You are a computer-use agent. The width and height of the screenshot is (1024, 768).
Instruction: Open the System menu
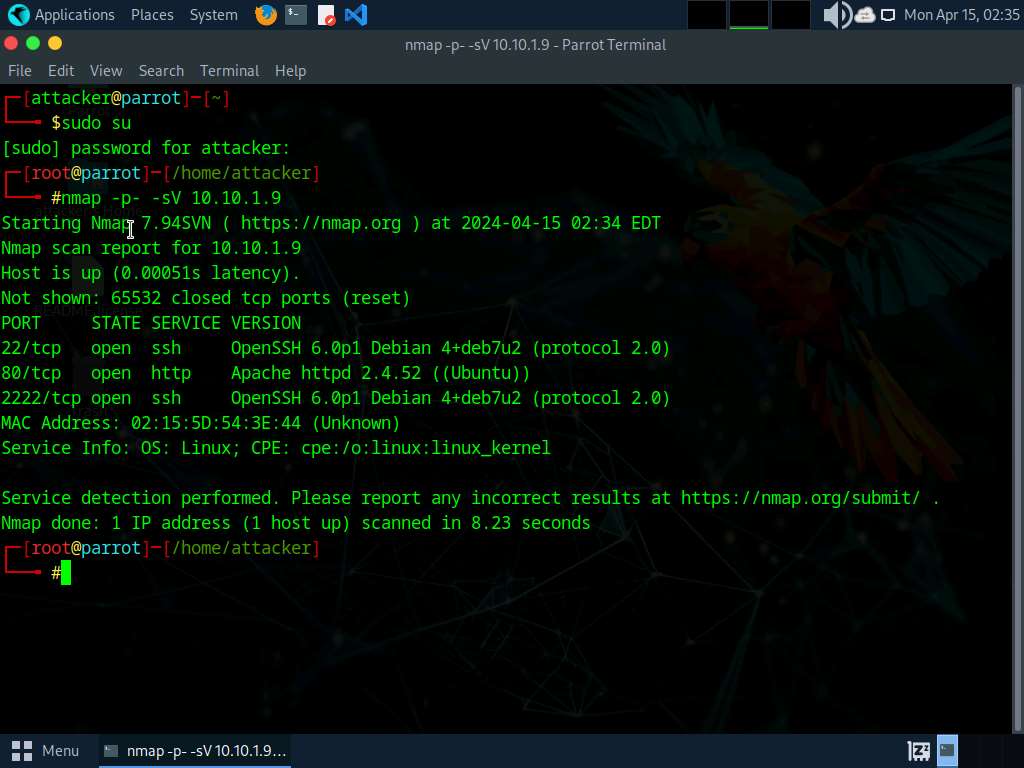coord(213,15)
